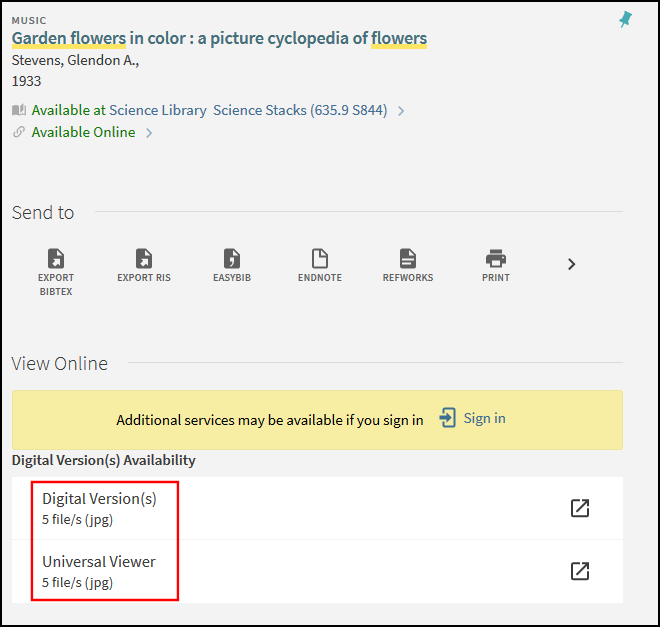Print the record using printer icon

(496, 259)
